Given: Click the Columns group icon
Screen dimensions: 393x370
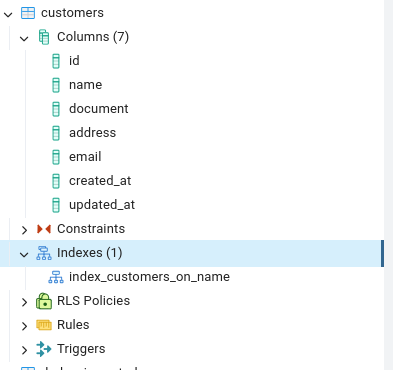Looking at the screenshot, I should (44, 37).
